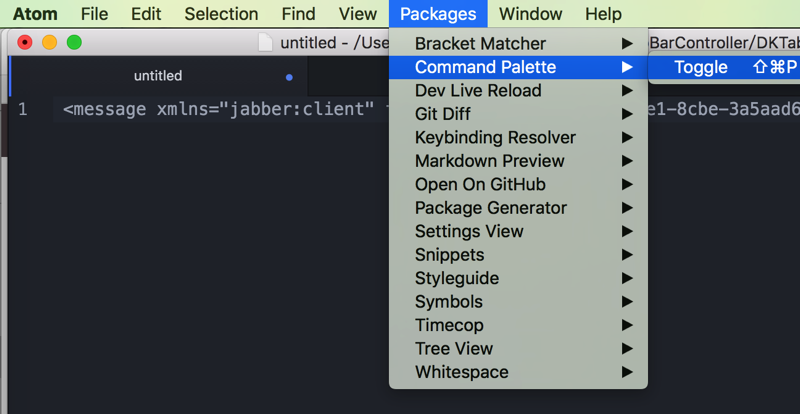Minimize the window with yellow button

49,42
